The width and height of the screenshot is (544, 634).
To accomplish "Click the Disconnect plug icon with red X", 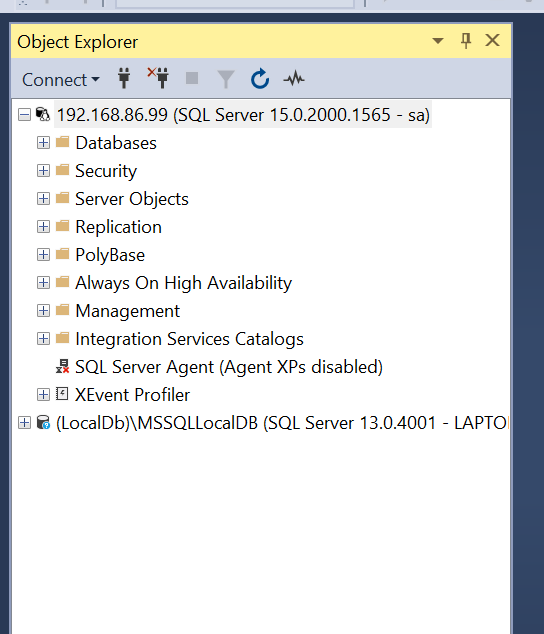I will coord(158,78).
